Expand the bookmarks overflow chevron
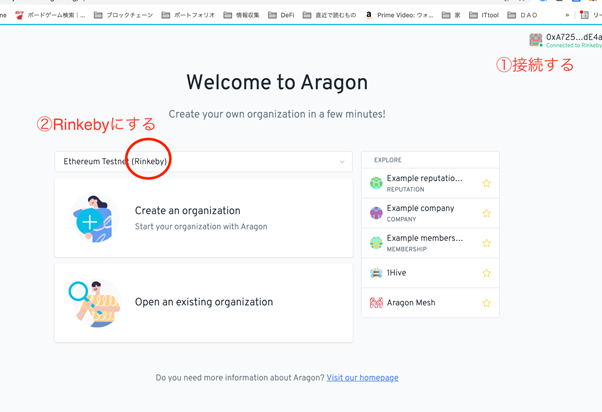The height and width of the screenshot is (412, 602). 567,15
